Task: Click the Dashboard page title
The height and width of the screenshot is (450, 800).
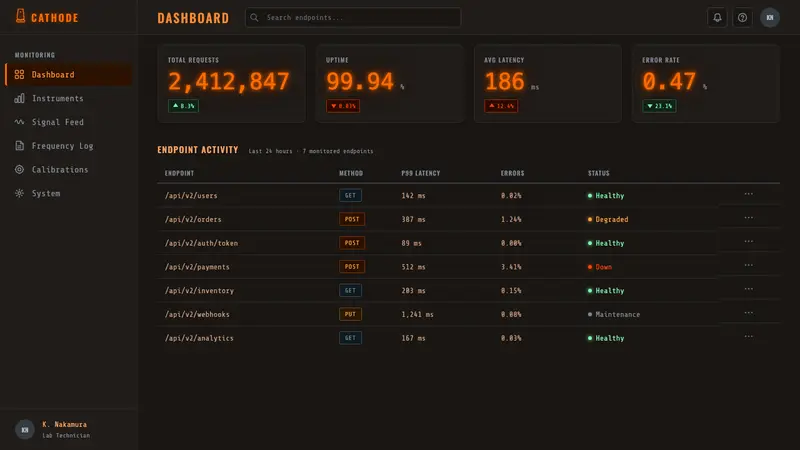Action: [x=193, y=18]
